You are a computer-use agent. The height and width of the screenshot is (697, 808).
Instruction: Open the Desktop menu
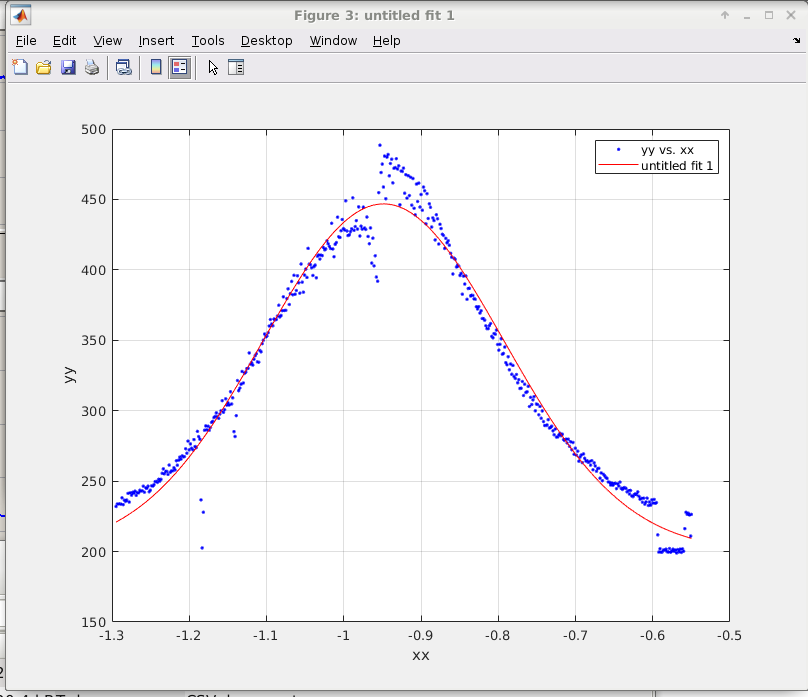click(267, 41)
